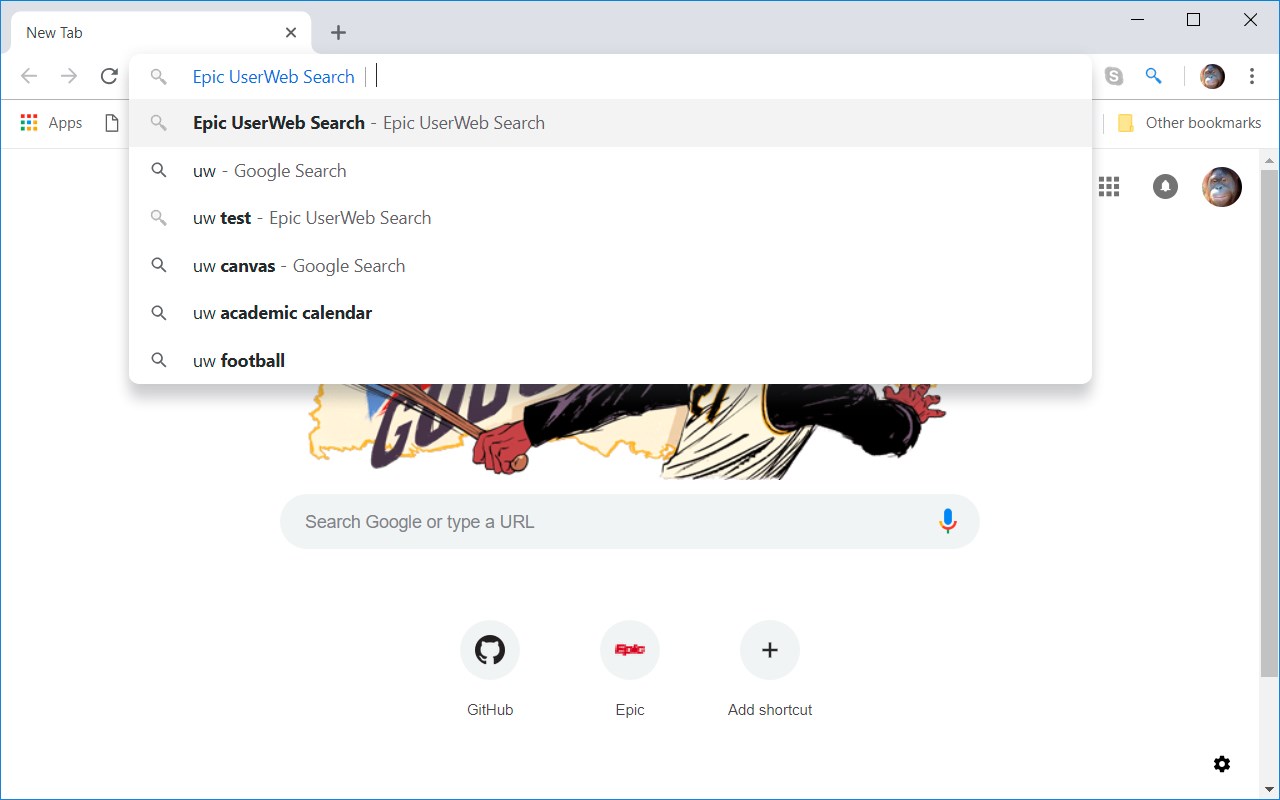Open the Epic shortcut
Image resolution: width=1280 pixels, height=800 pixels.
click(630, 668)
